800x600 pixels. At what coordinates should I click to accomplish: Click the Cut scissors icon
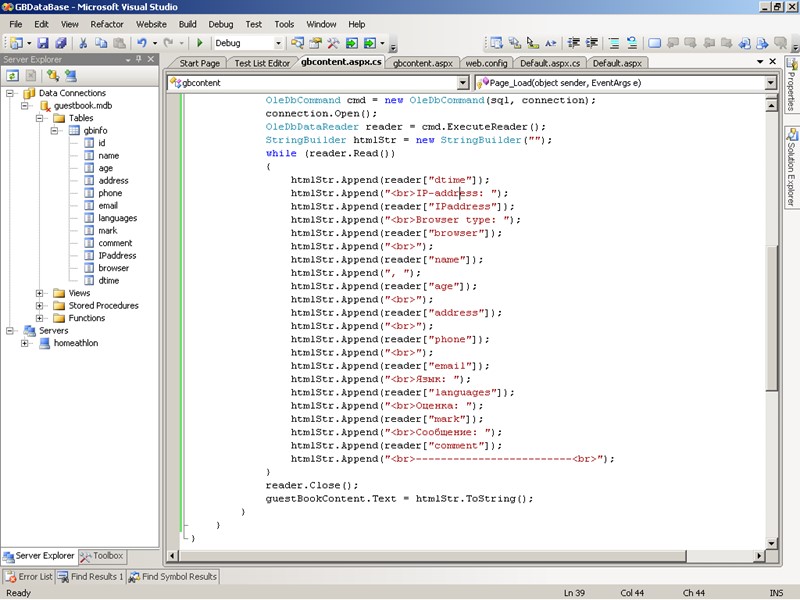tap(84, 43)
